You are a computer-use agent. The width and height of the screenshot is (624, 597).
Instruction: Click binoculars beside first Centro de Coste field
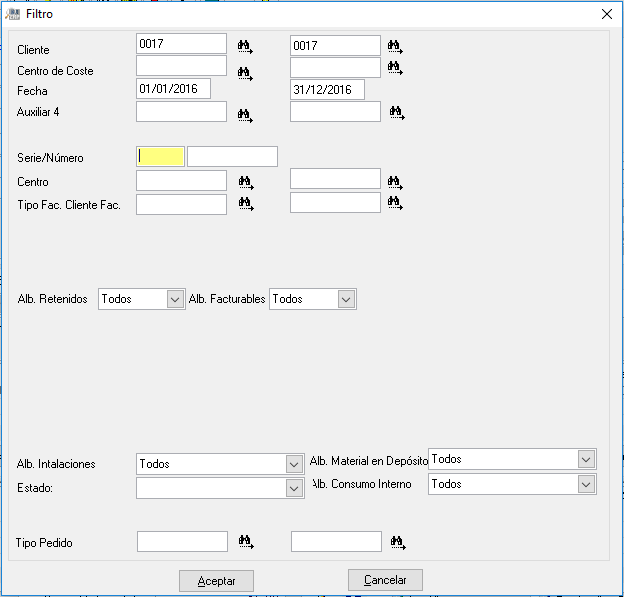pos(245,74)
